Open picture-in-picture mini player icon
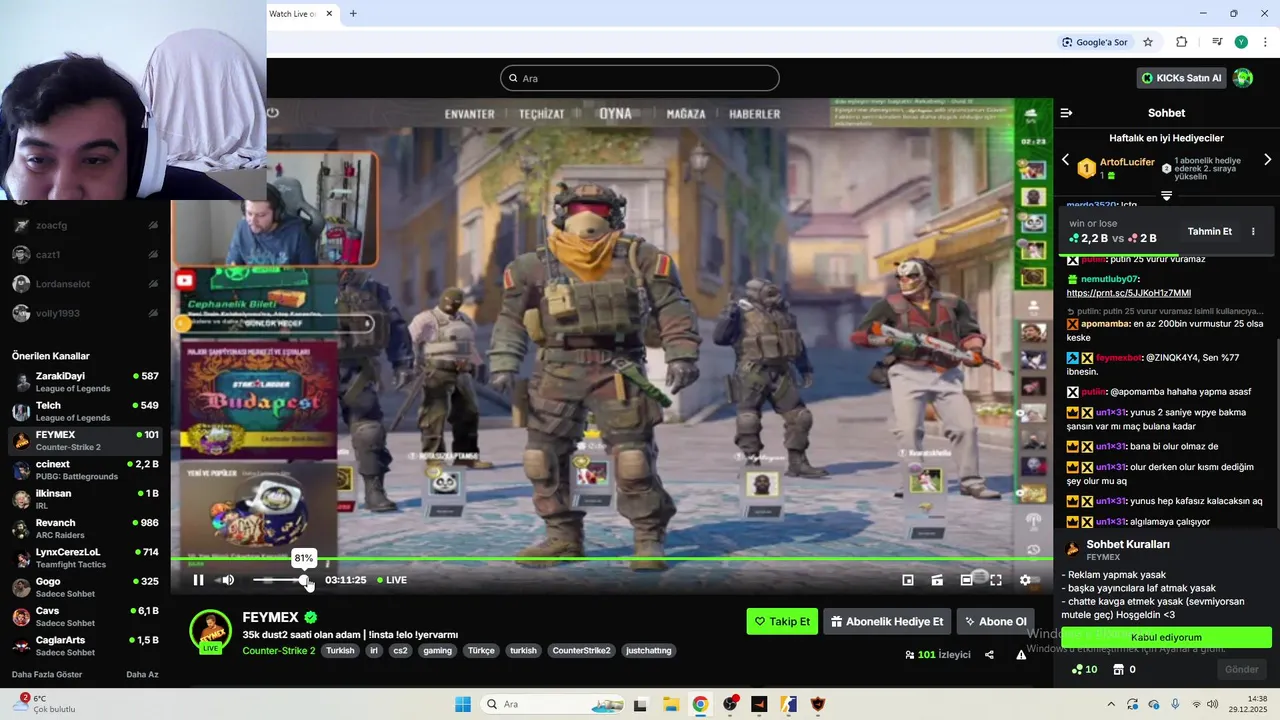This screenshot has height=720, width=1280. [x=908, y=580]
